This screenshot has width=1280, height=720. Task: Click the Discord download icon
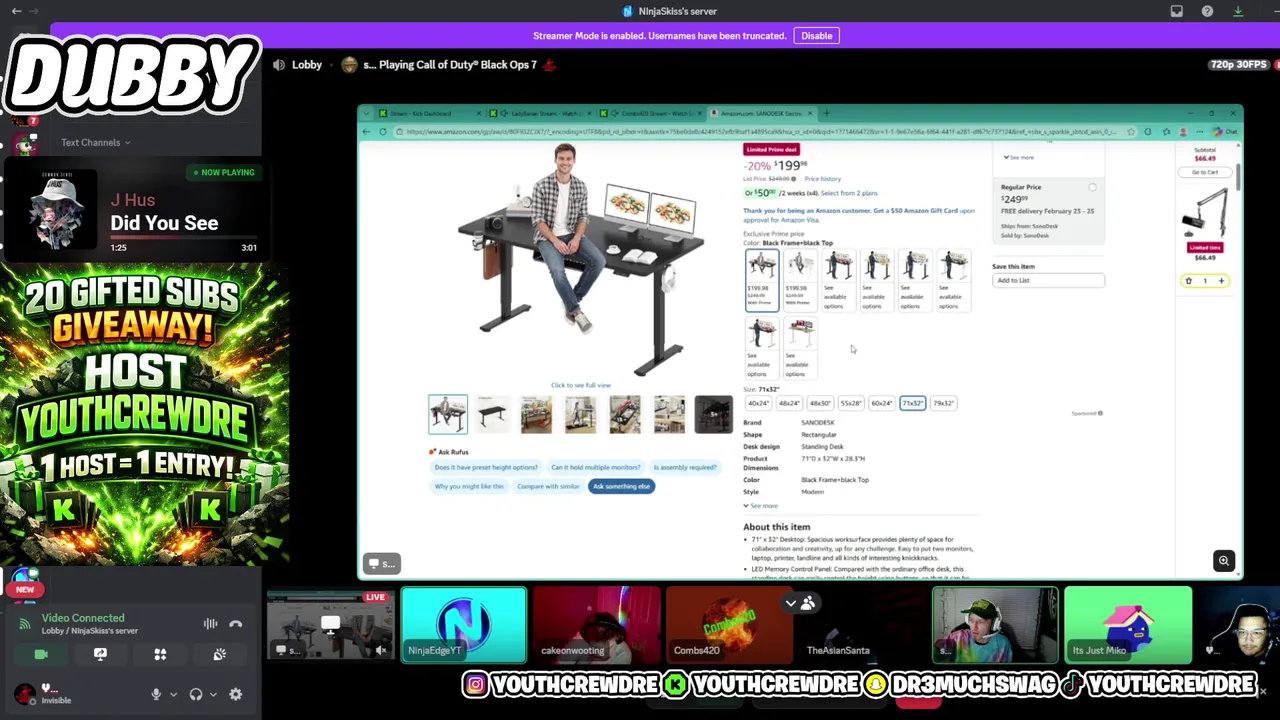(x=1238, y=11)
